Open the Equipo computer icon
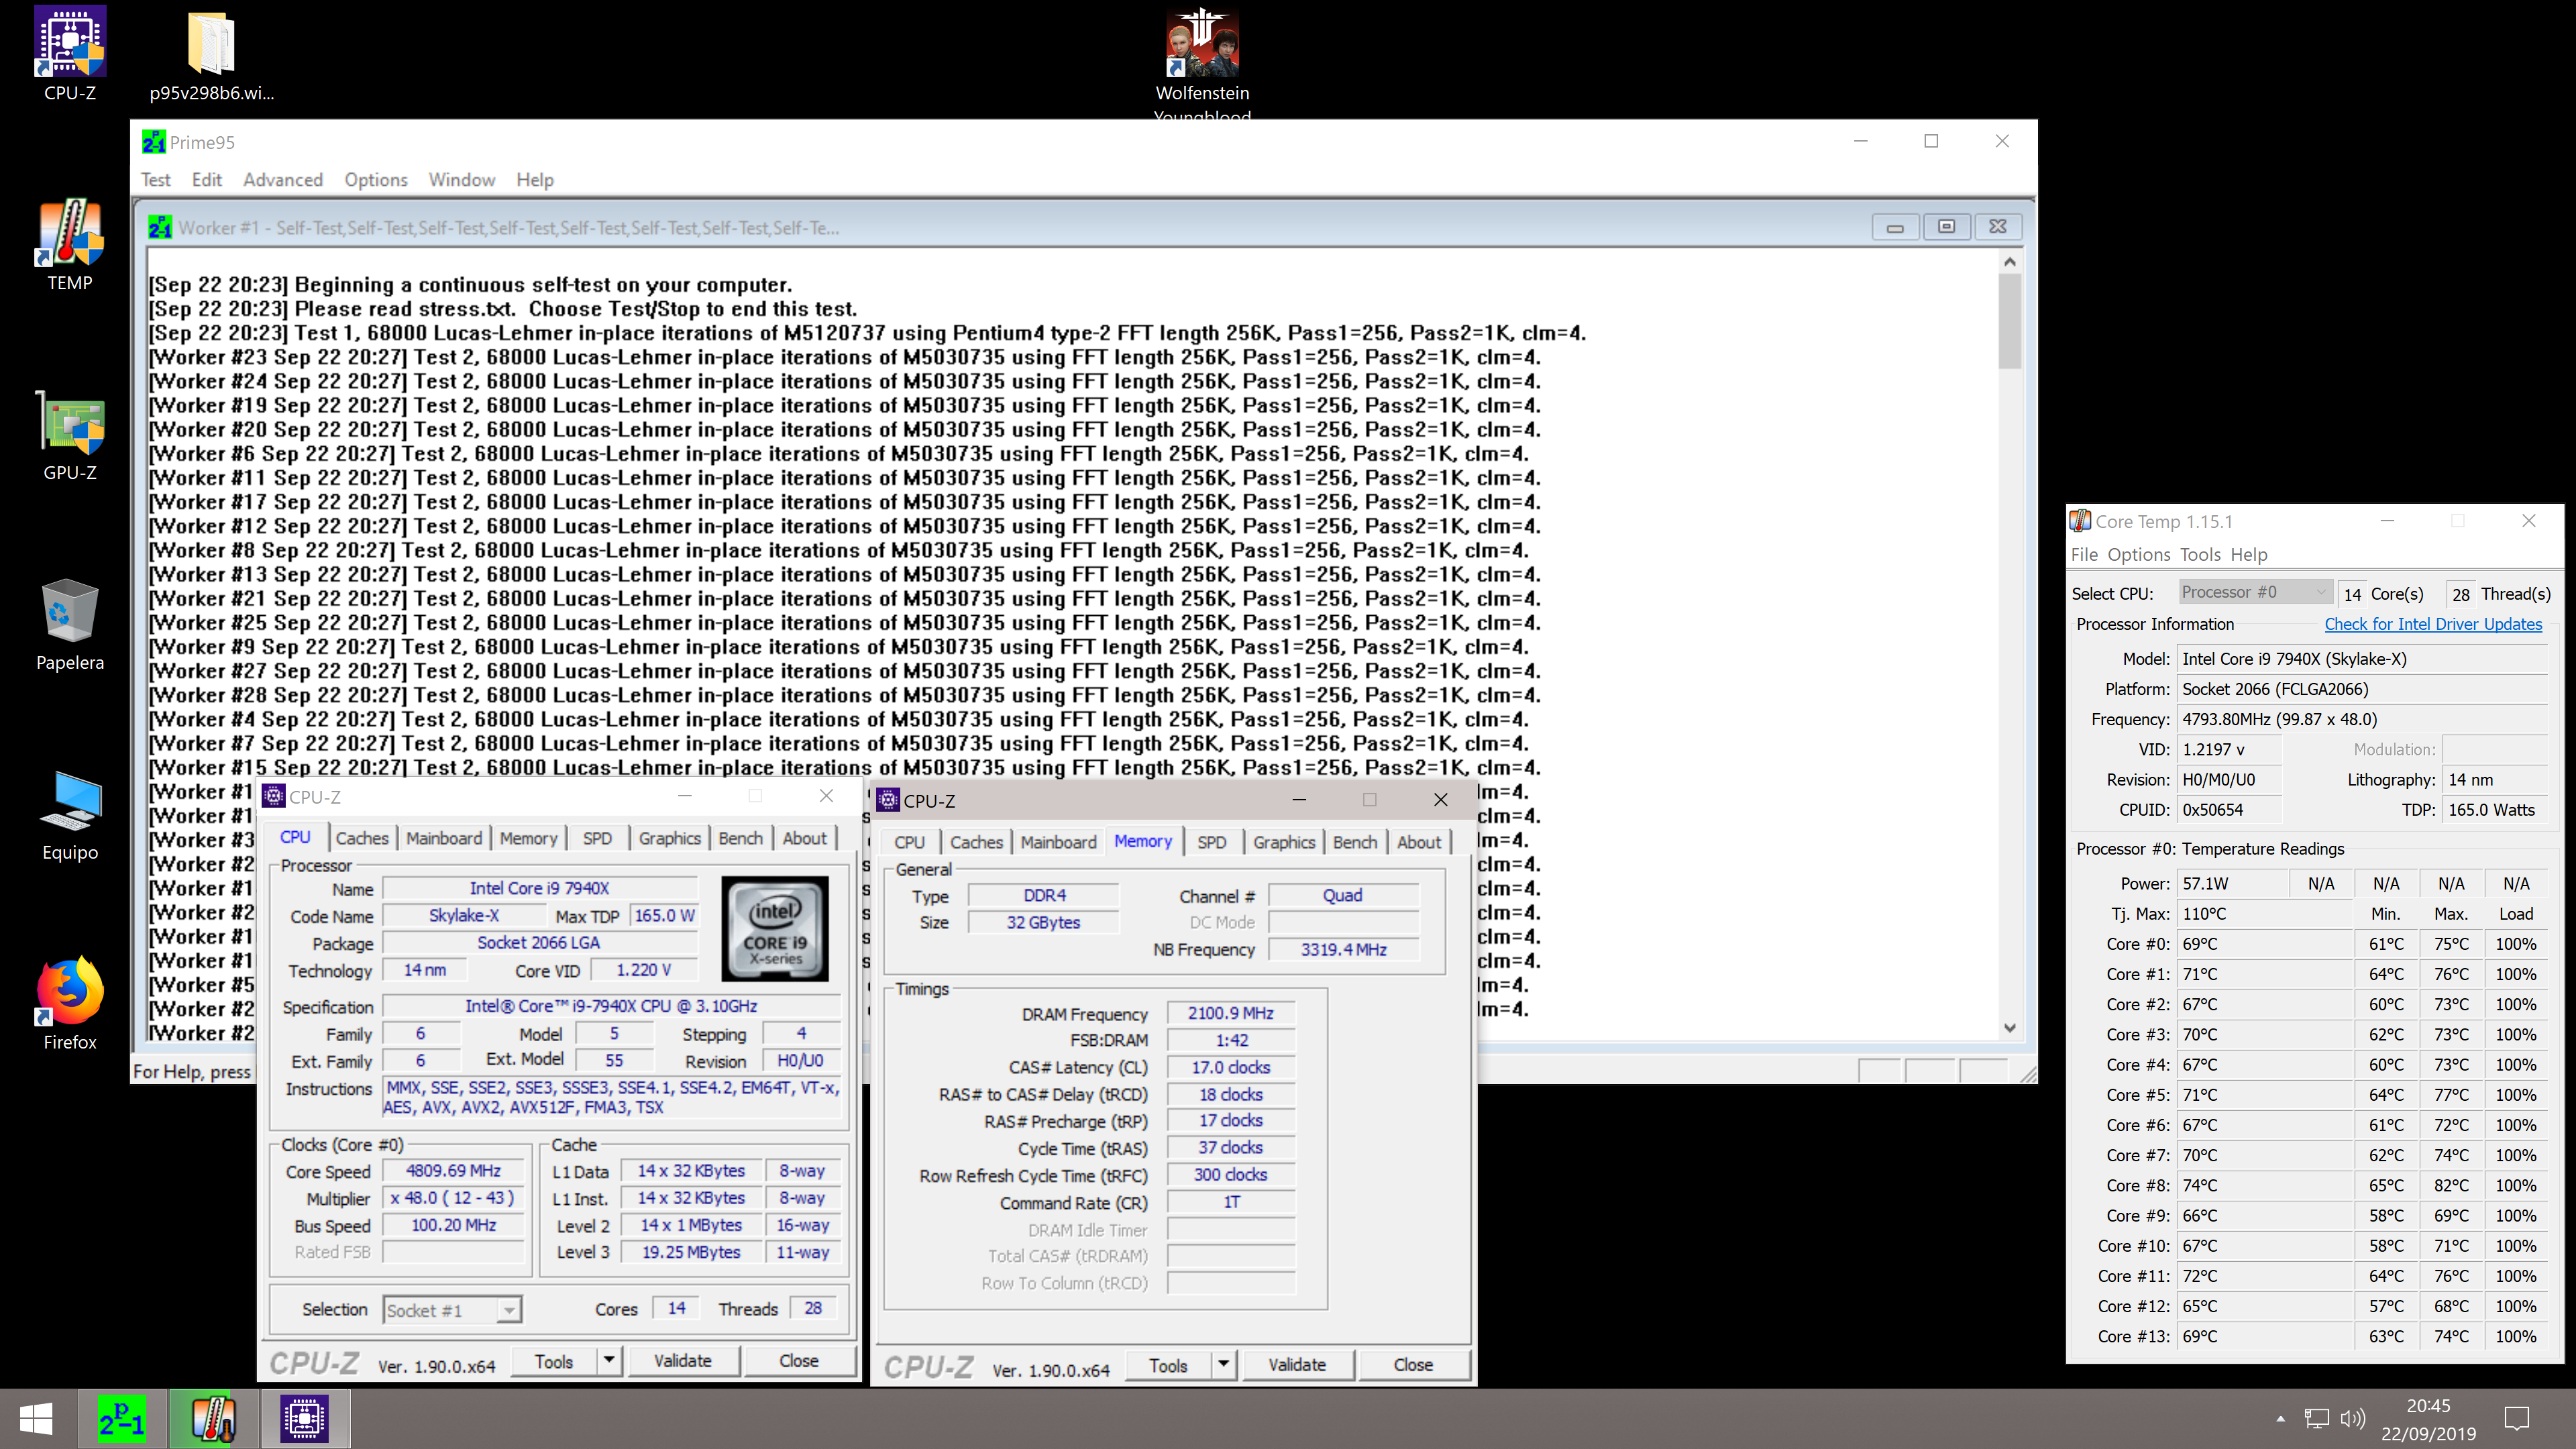Image resolution: width=2576 pixels, height=1449 pixels. [70, 815]
